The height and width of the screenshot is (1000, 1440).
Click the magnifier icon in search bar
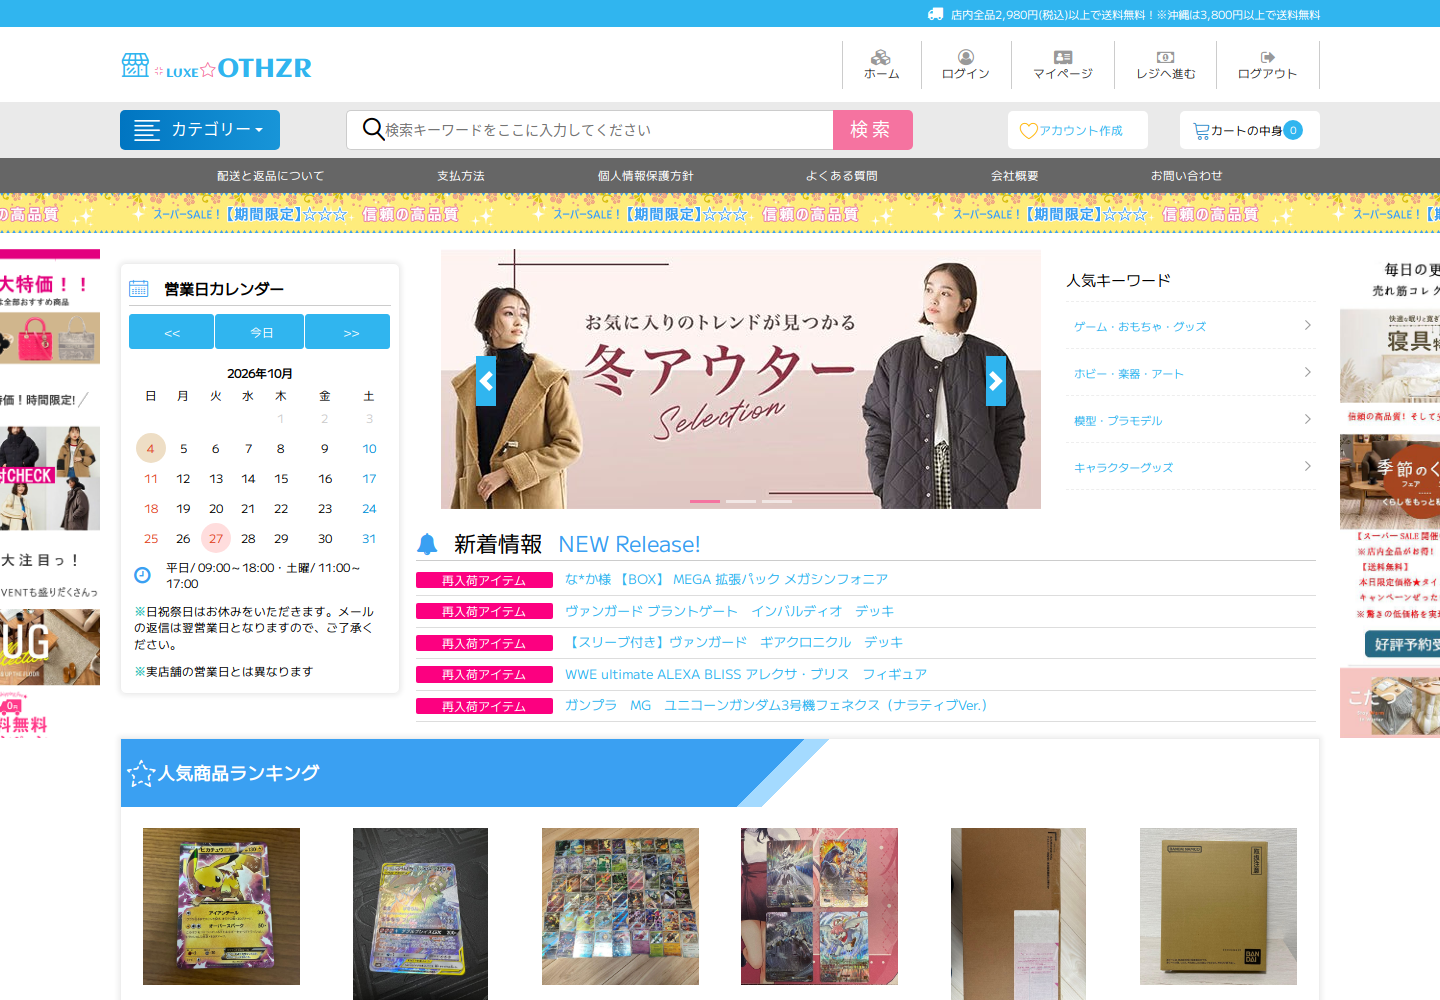coord(373,129)
